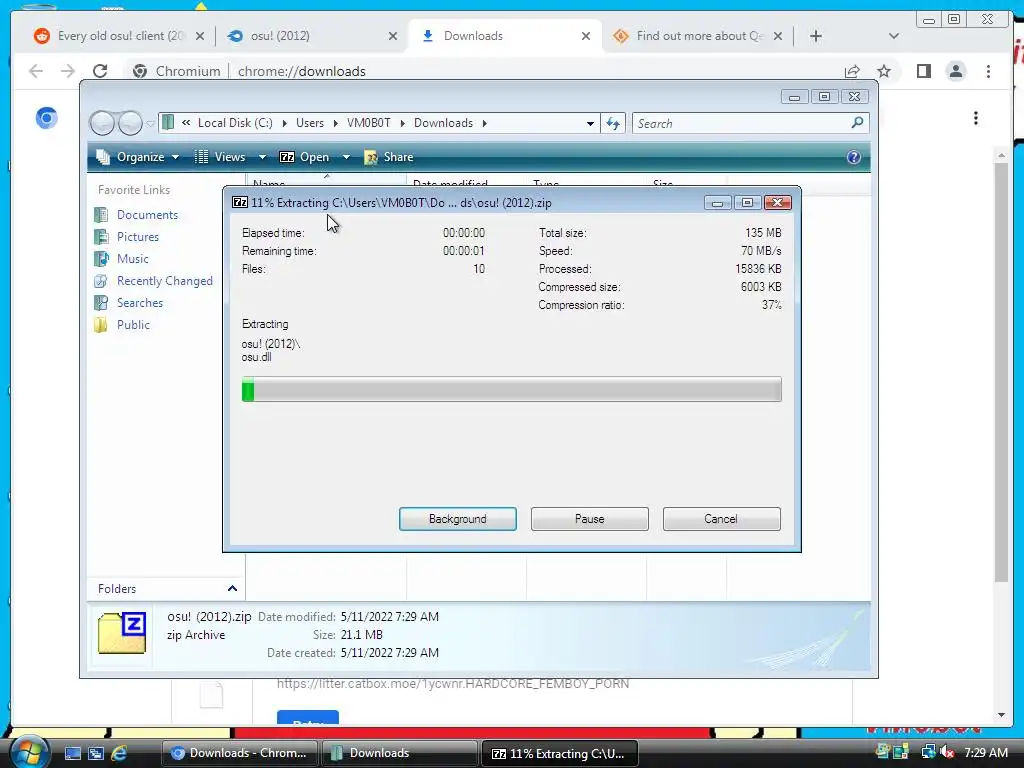Image resolution: width=1024 pixels, height=768 pixels.
Task: Click the Music folder icon
Action: tap(101, 259)
